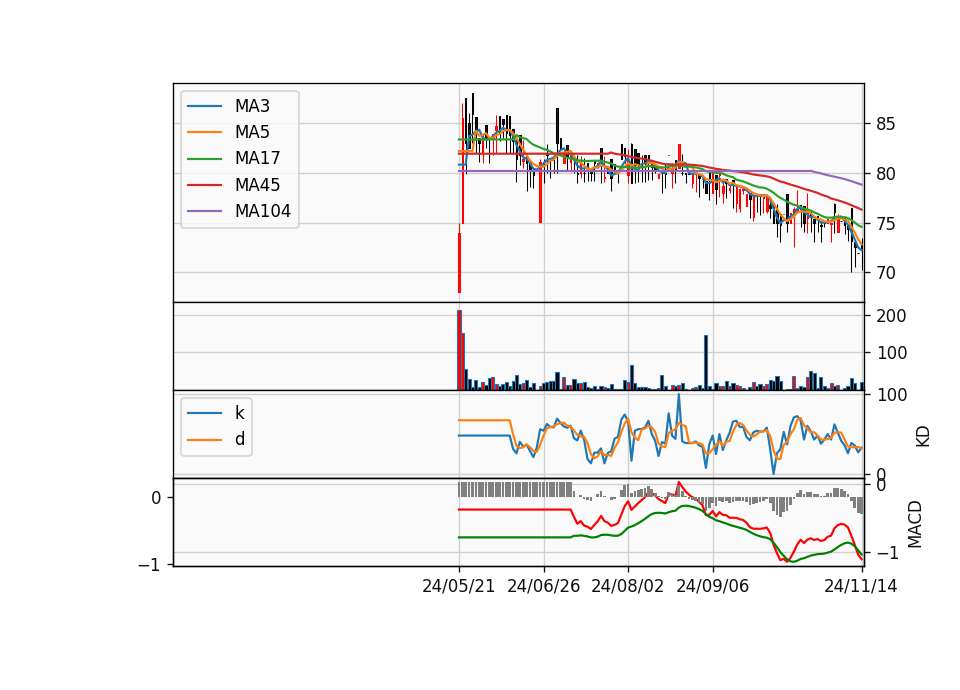Click the 24/08/02 date axis label
960x690 pixels.
point(627,586)
